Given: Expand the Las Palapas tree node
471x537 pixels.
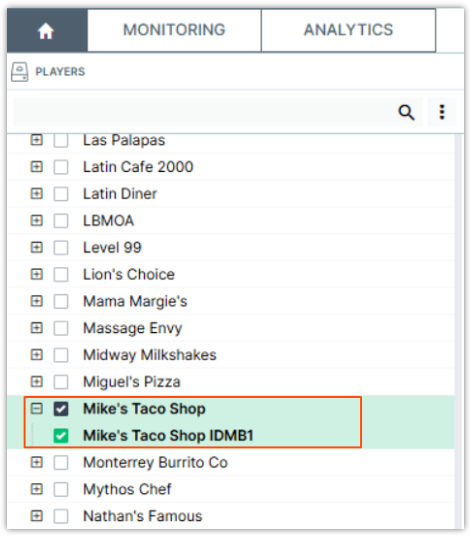Looking at the screenshot, I should pyautogui.click(x=36, y=140).
